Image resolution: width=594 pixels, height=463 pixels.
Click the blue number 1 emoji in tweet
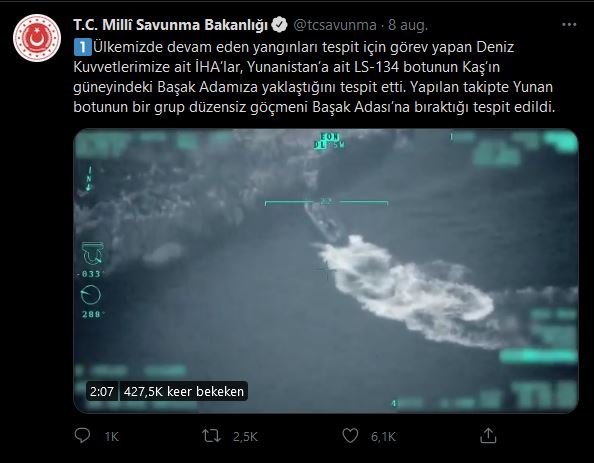pos(82,47)
